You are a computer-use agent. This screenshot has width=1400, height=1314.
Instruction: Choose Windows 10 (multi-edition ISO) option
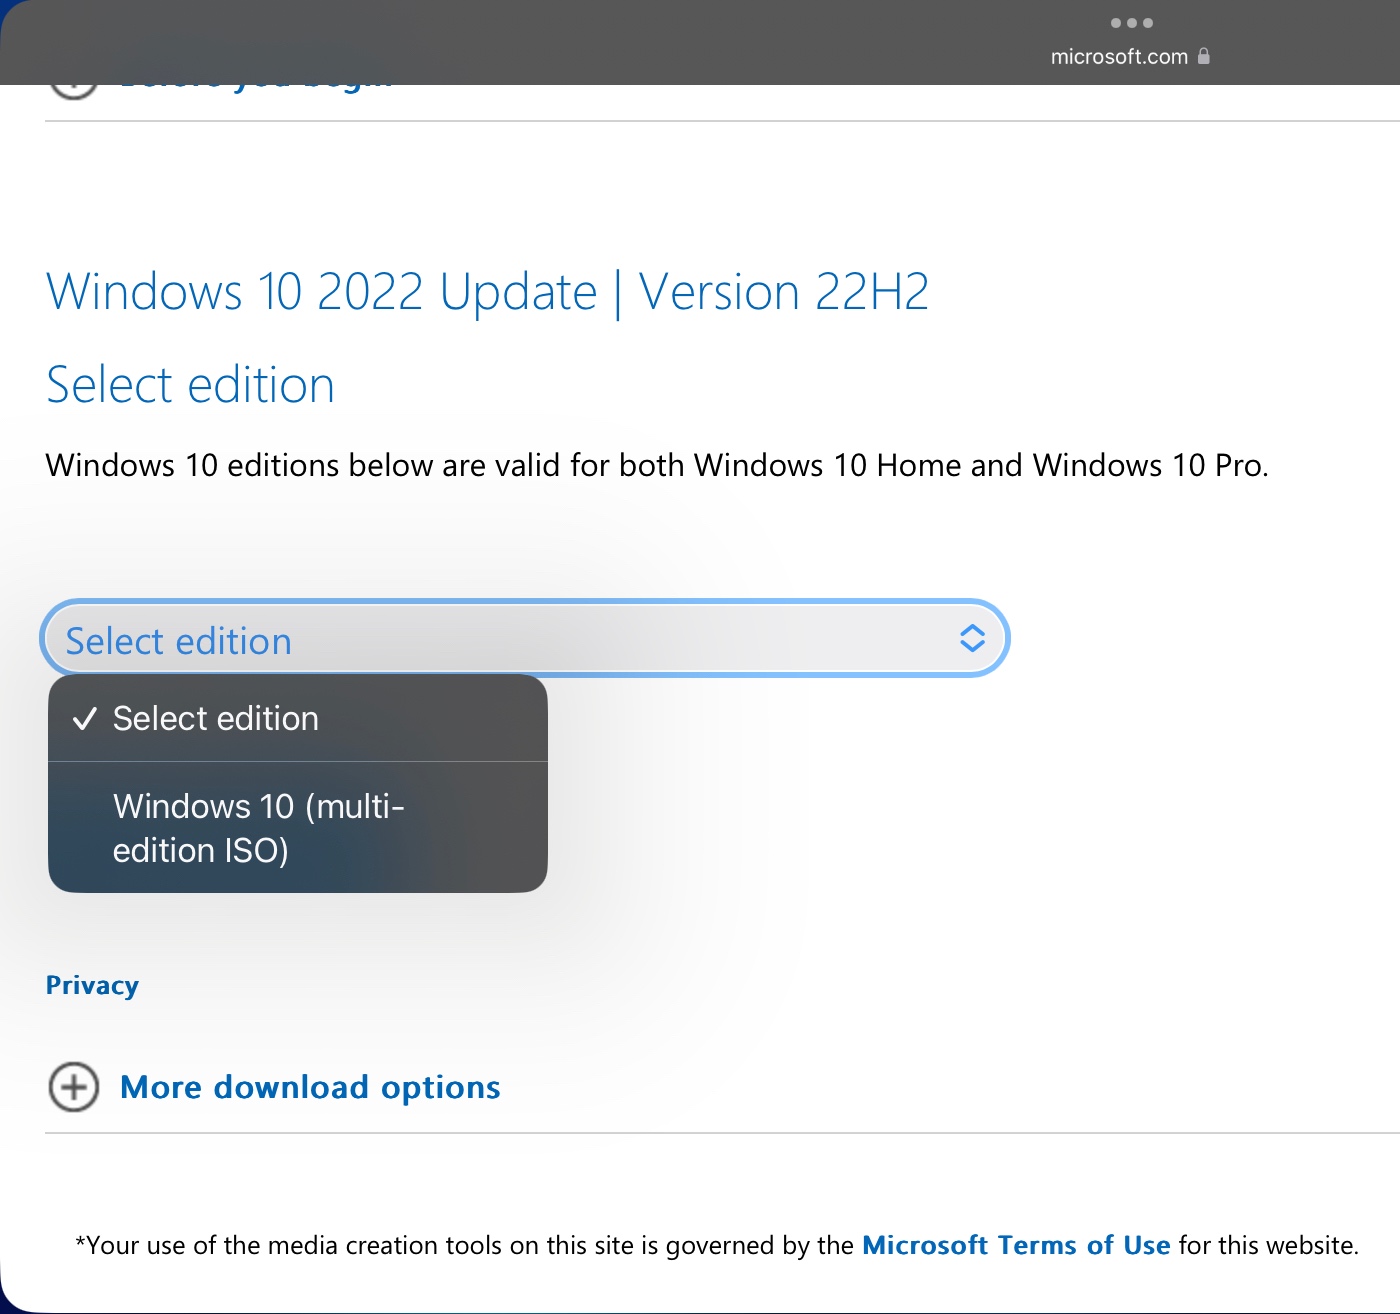[x=298, y=828]
